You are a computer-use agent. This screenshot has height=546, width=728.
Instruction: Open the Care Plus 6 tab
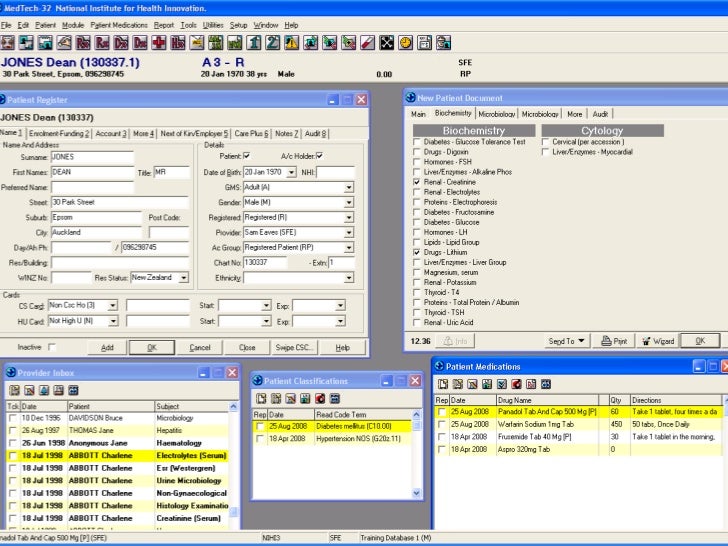[251, 134]
